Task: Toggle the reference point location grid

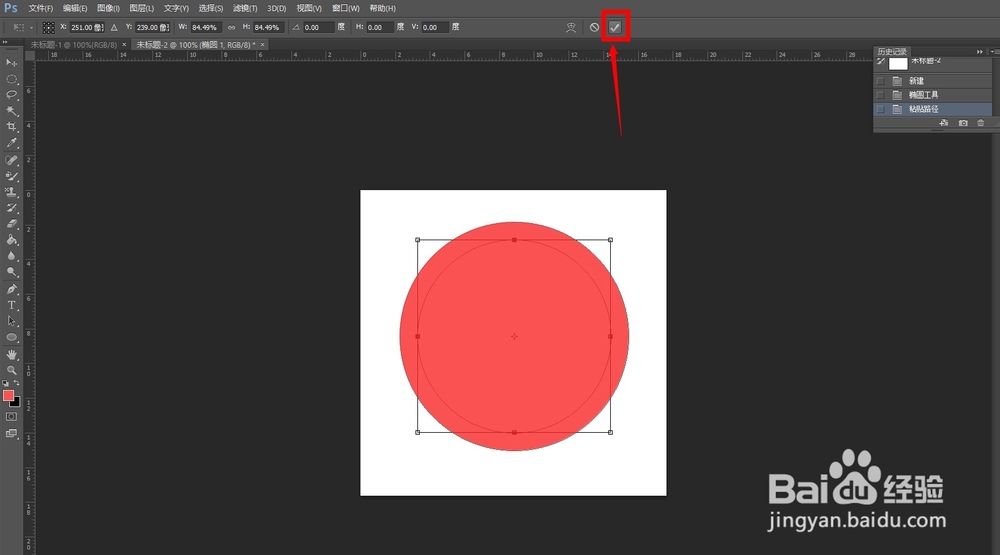Action: click(x=48, y=27)
